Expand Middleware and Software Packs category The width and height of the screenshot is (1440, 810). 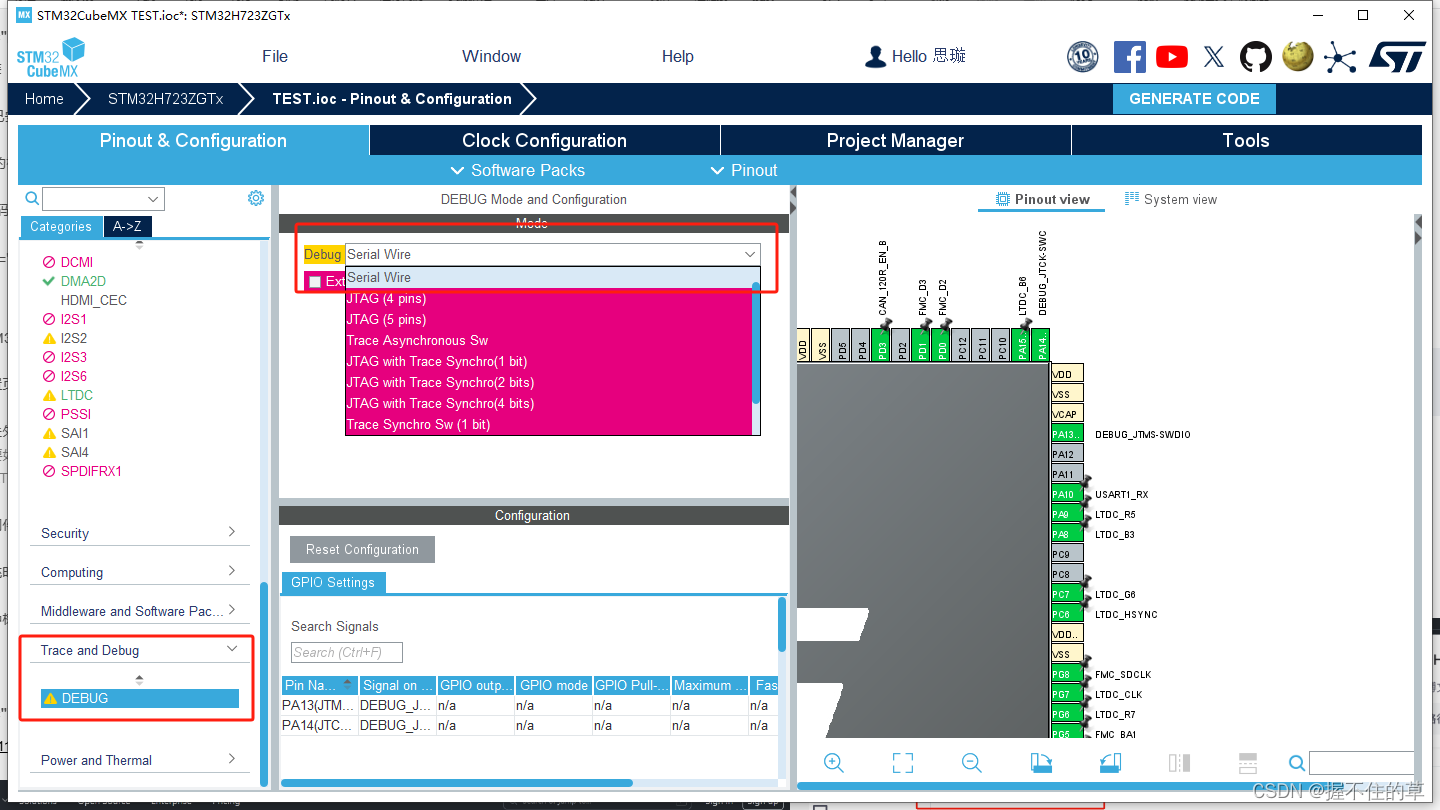(138, 611)
